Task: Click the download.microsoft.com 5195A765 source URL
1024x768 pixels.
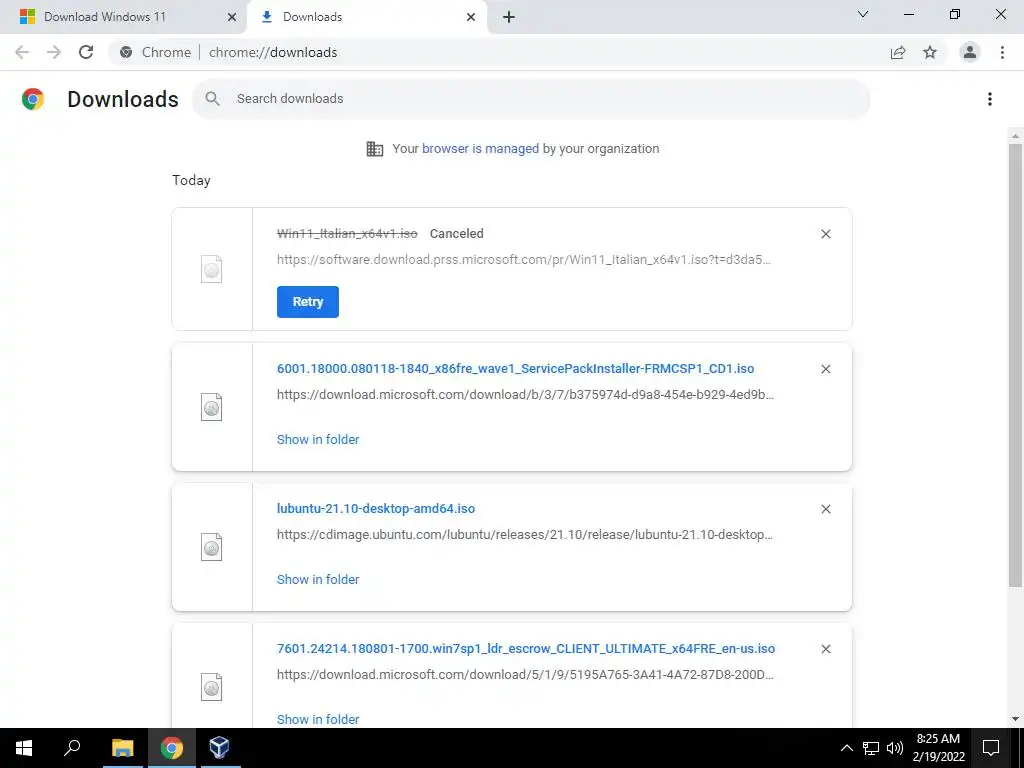Action: click(525, 674)
